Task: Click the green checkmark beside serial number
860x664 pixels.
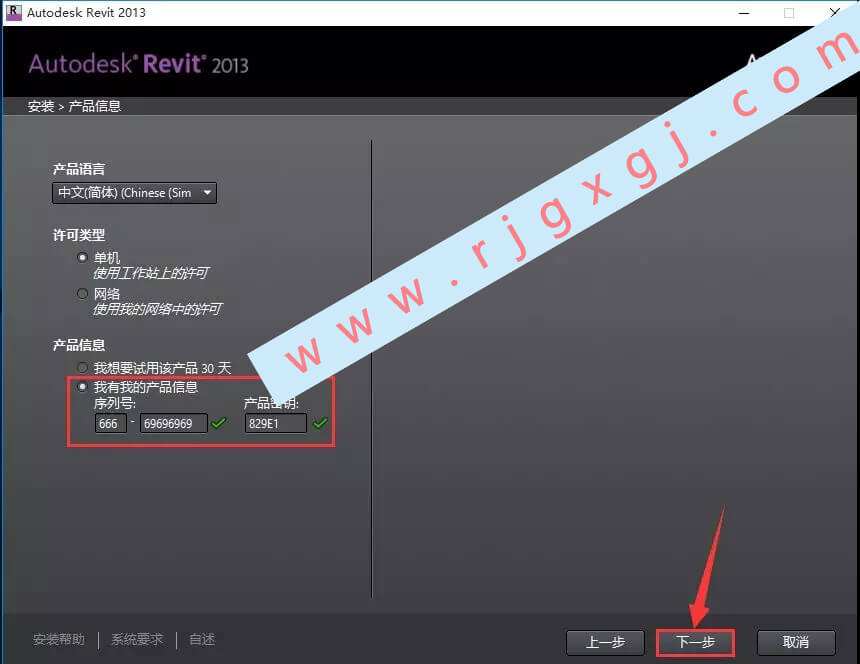Action: coord(219,423)
